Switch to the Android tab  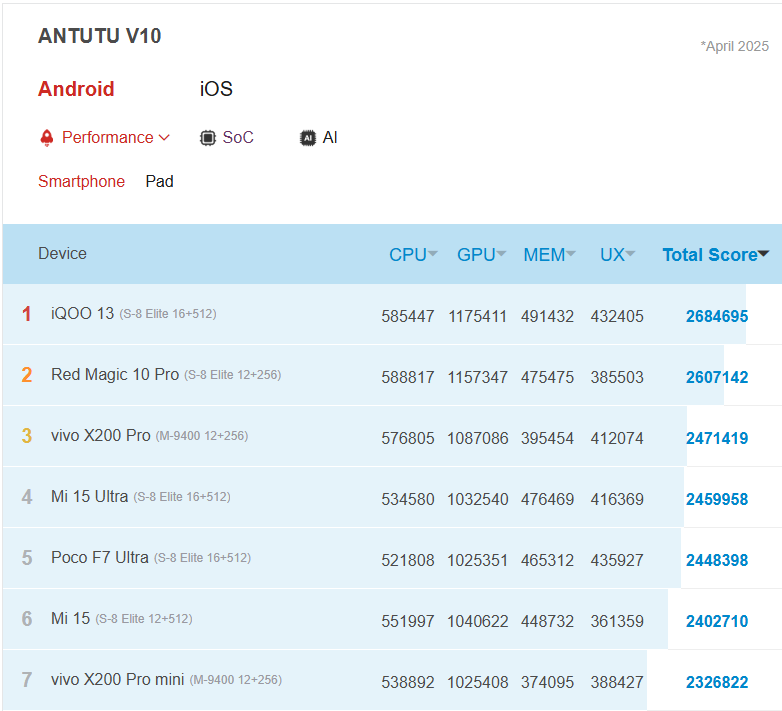(76, 89)
